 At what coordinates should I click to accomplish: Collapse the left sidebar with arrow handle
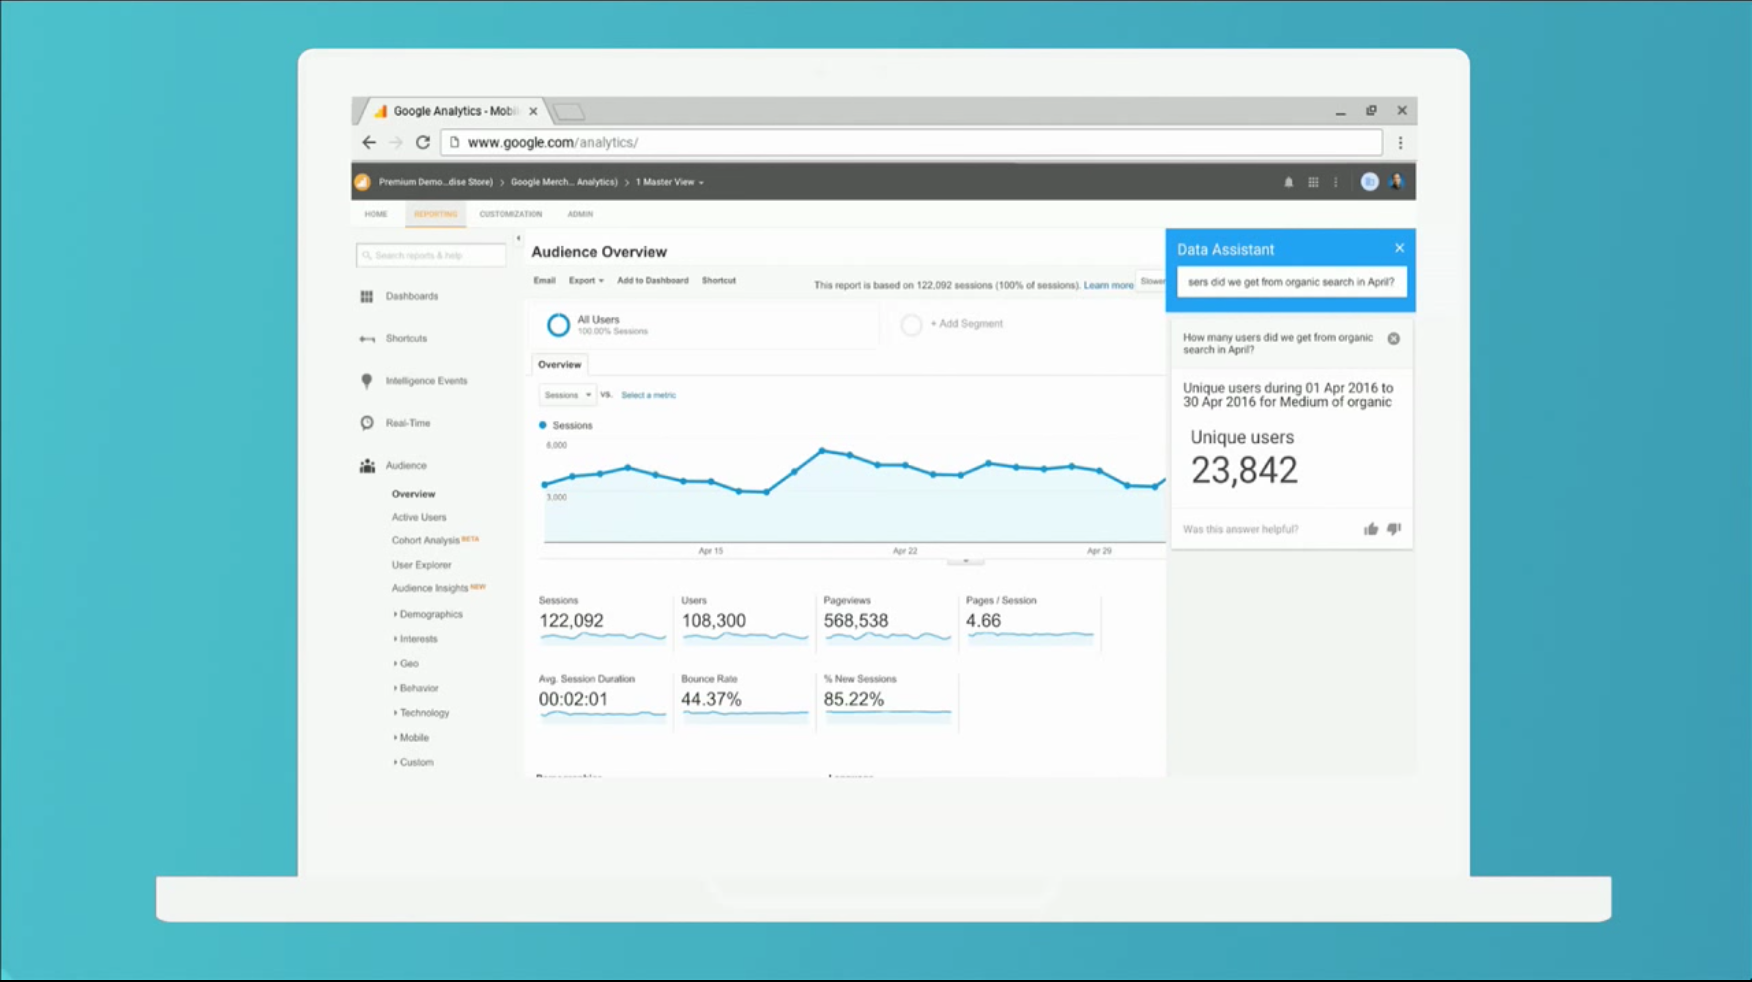(x=518, y=239)
